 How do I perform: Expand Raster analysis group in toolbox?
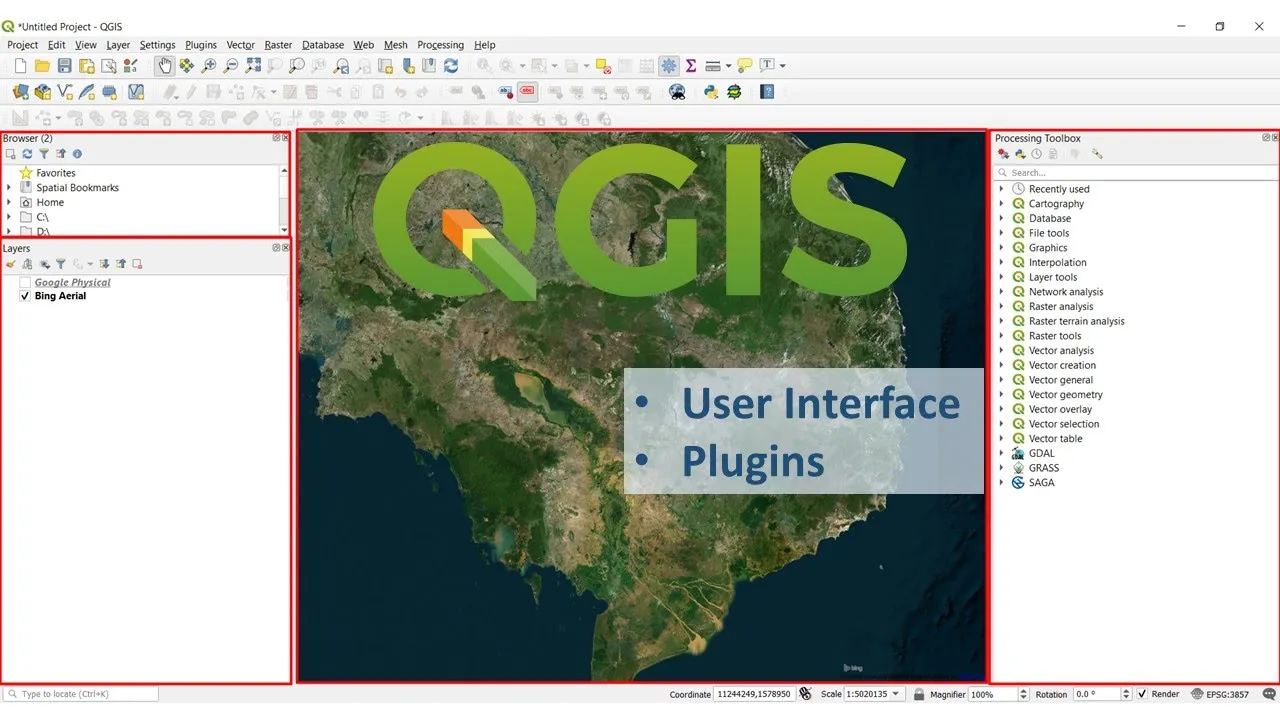tap(1002, 307)
